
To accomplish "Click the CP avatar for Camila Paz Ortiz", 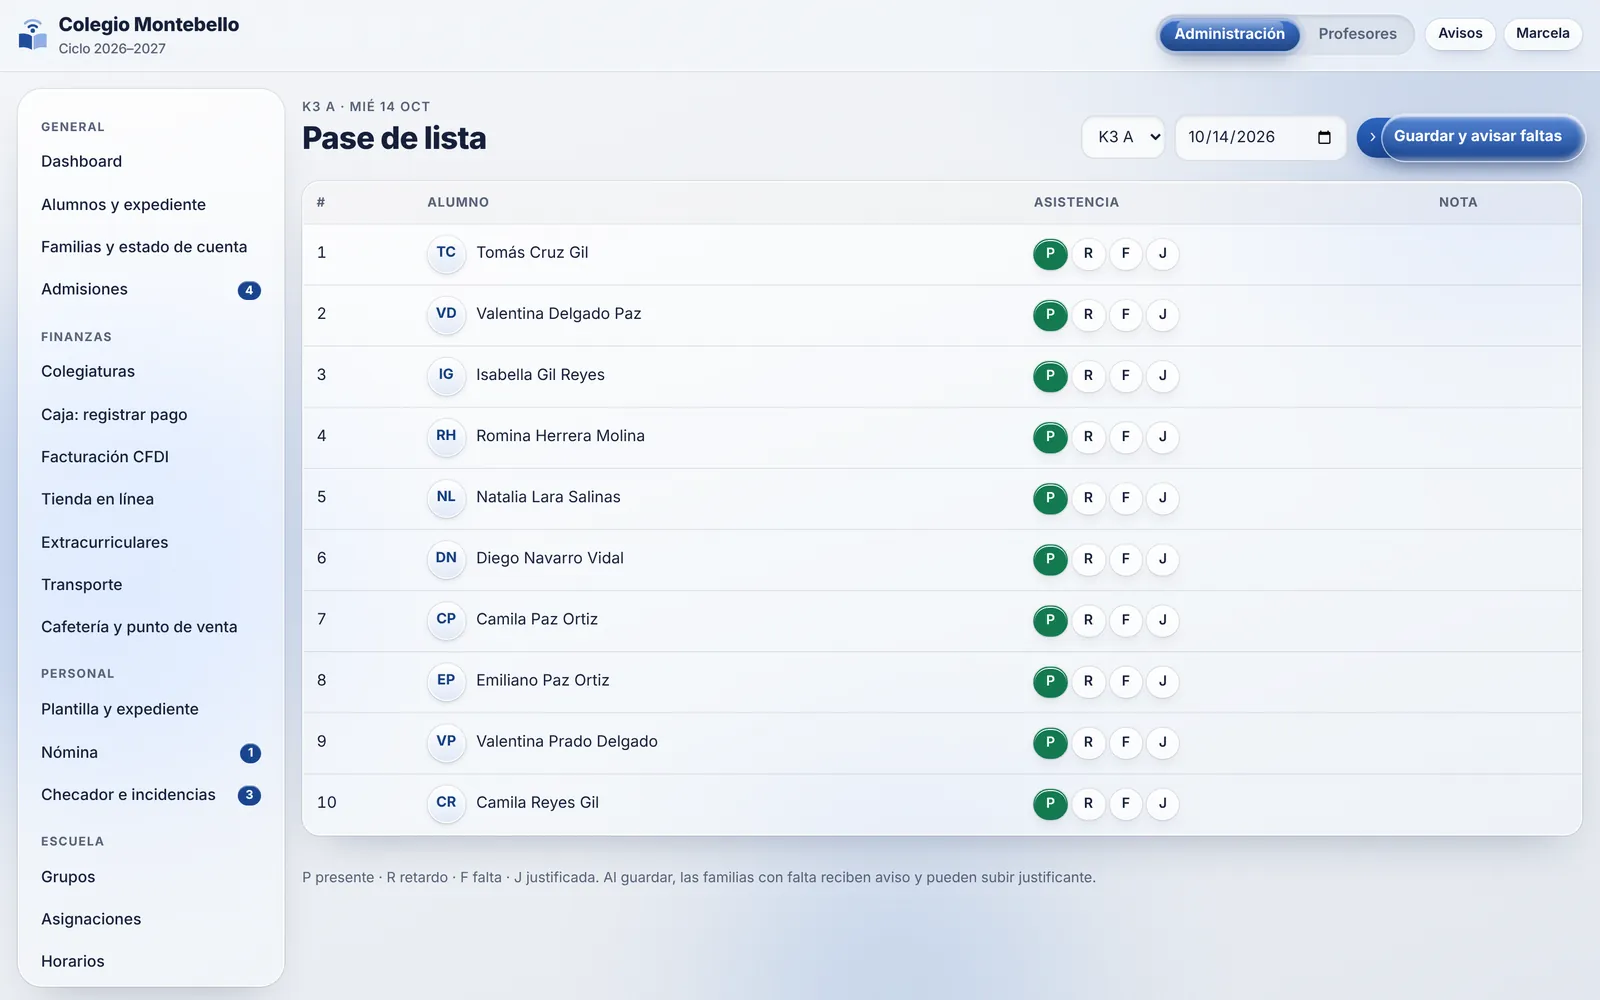I will click(x=446, y=619).
